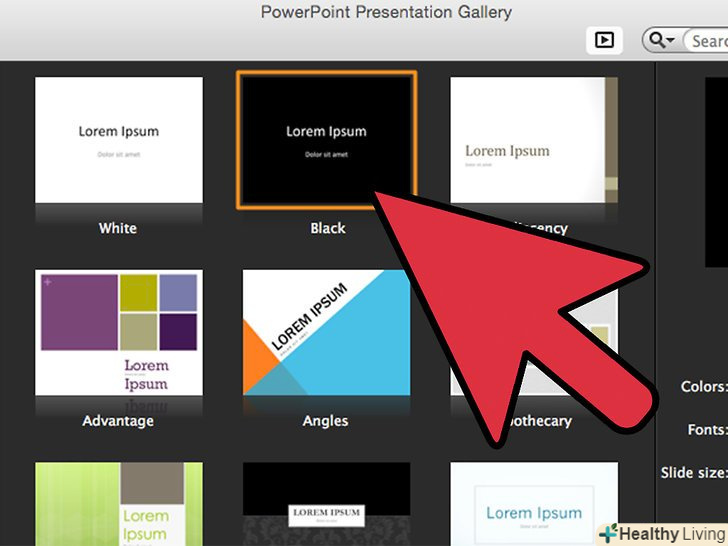Click the Black theme label
This screenshot has width=728, height=546.
pos(328,228)
